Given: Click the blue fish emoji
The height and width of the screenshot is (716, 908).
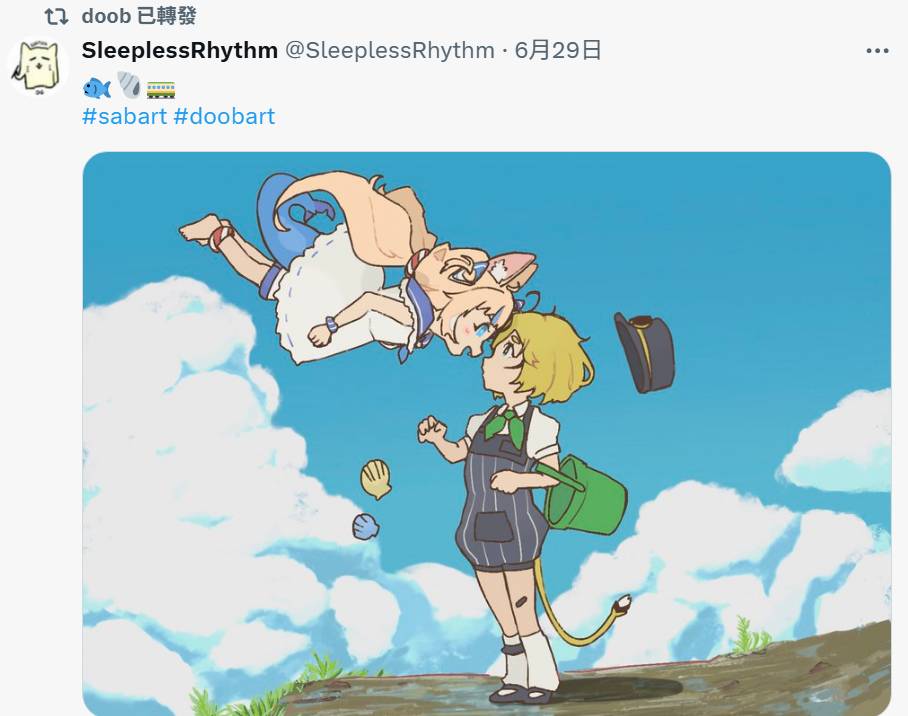Looking at the screenshot, I should click(x=97, y=89).
